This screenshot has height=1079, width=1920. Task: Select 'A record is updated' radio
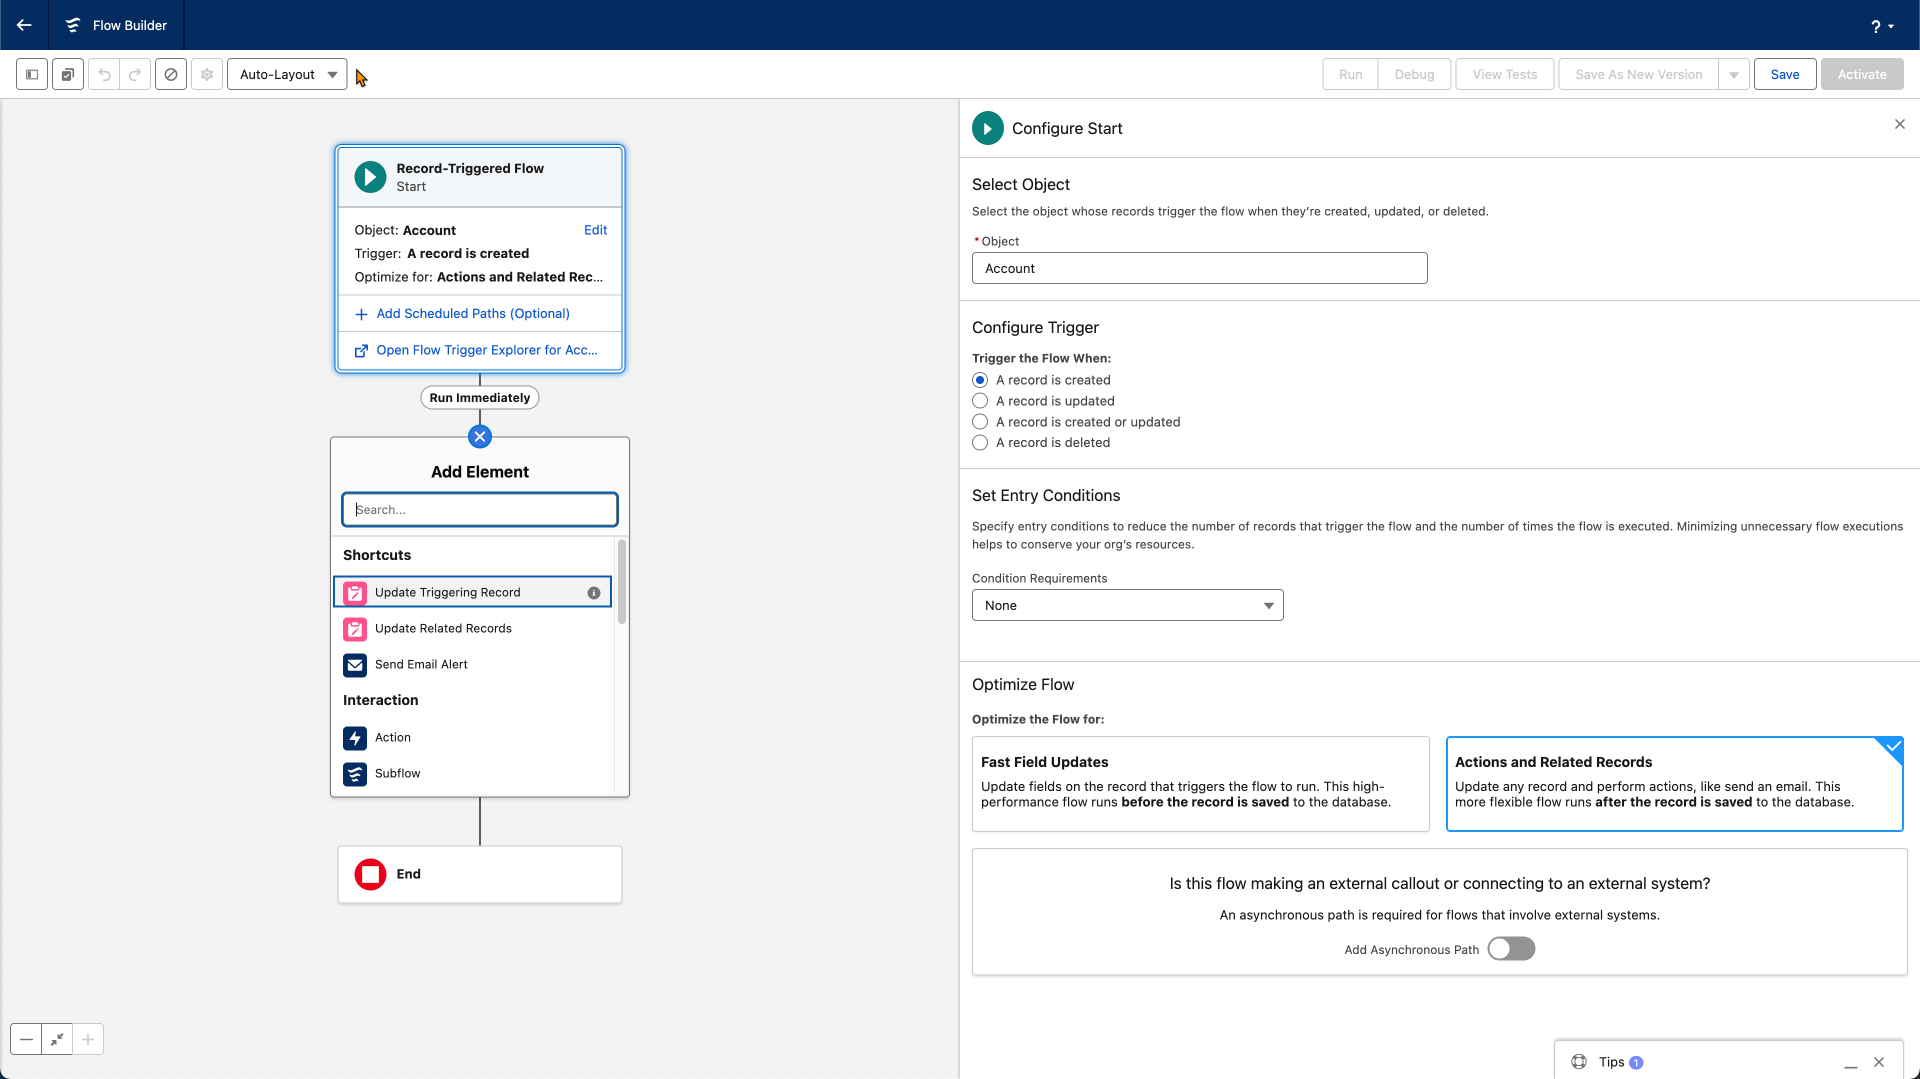coord(980,401)
